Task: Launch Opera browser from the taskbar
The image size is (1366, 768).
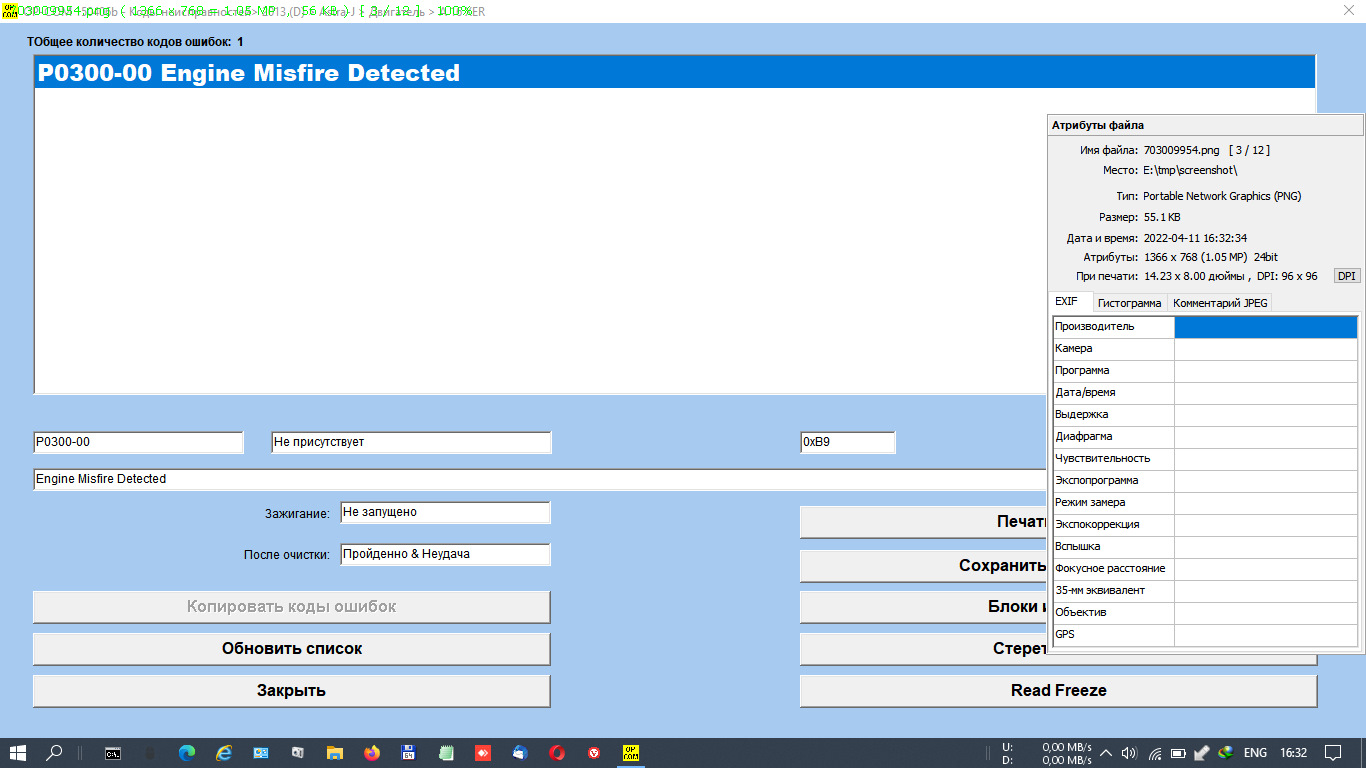Action: [556, 753]
